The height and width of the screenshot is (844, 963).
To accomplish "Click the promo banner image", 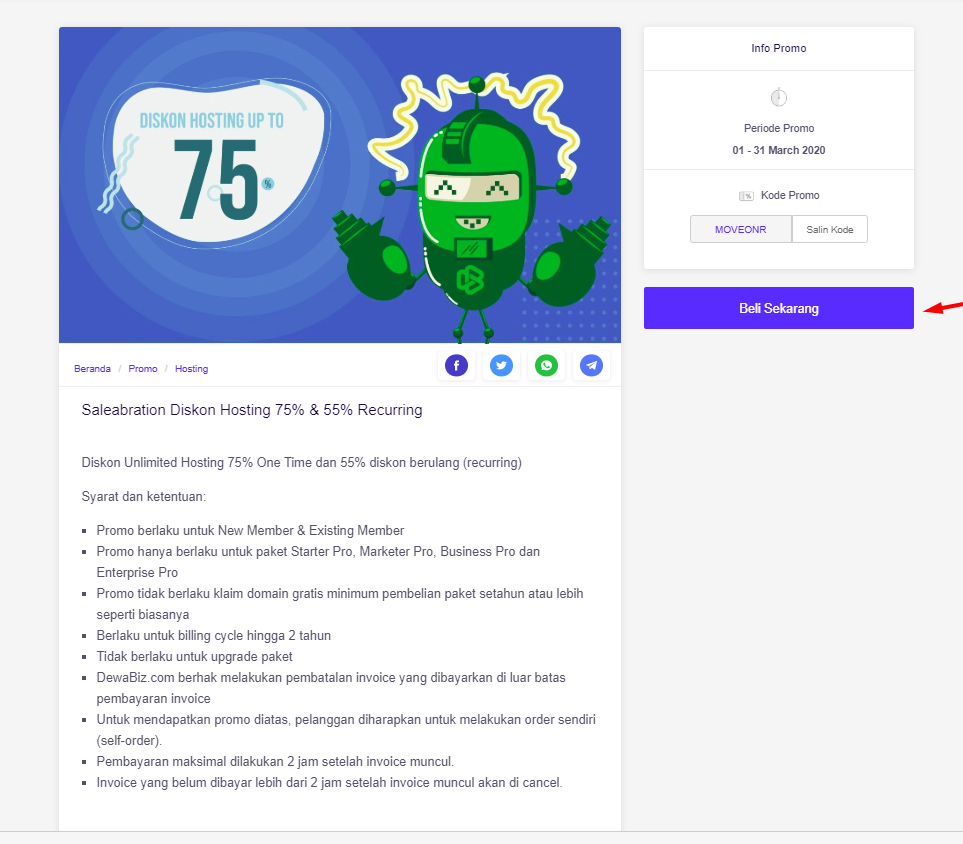I will coord(340,185).
